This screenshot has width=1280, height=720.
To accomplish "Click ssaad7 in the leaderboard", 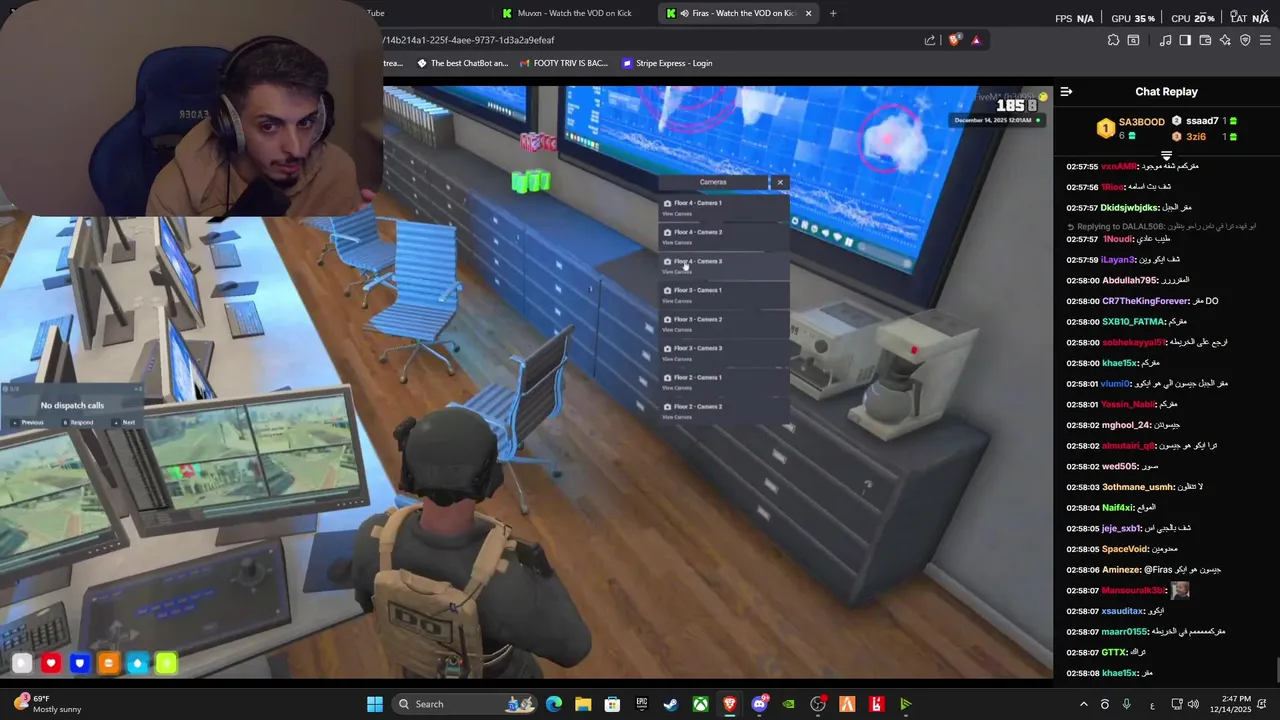I will tap(1202, 121).
